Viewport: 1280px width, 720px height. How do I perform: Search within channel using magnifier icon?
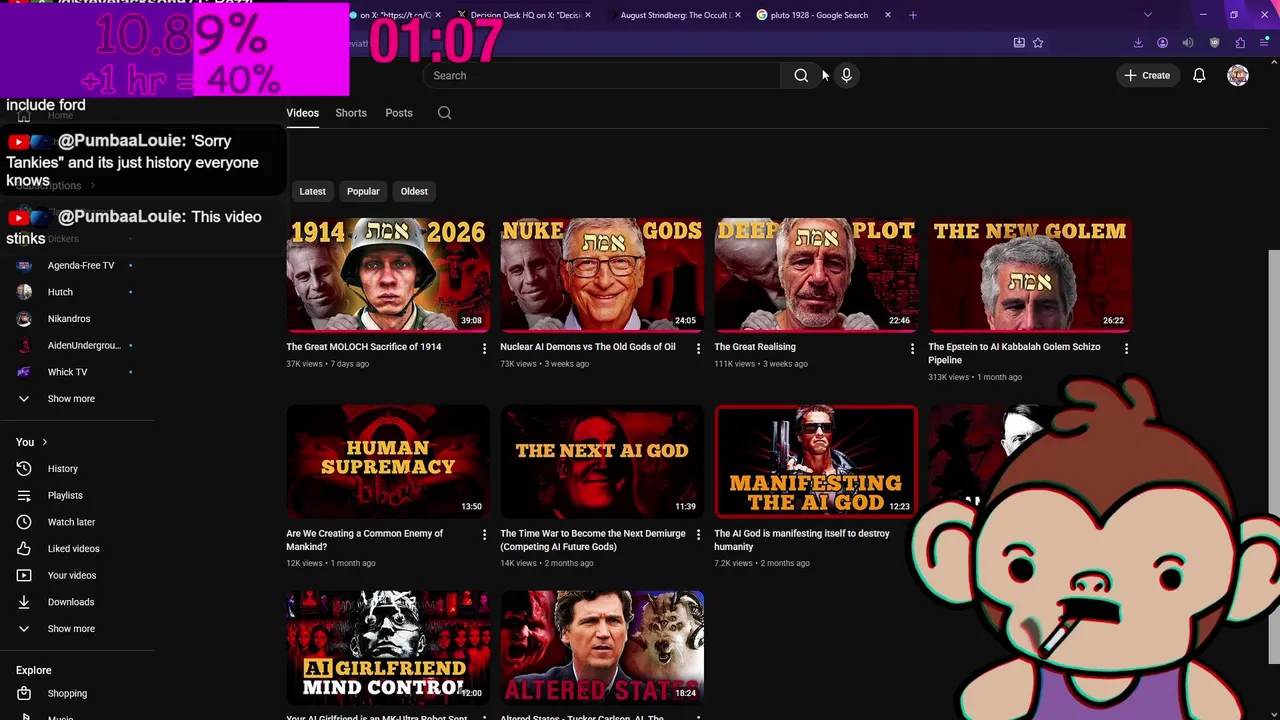[445, 113]
